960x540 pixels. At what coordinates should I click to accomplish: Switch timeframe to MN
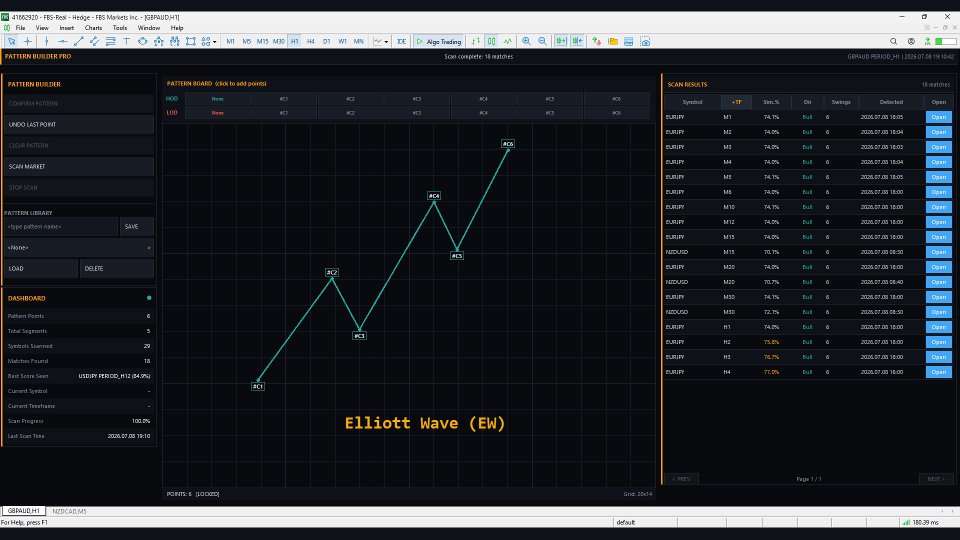point(359,42)
